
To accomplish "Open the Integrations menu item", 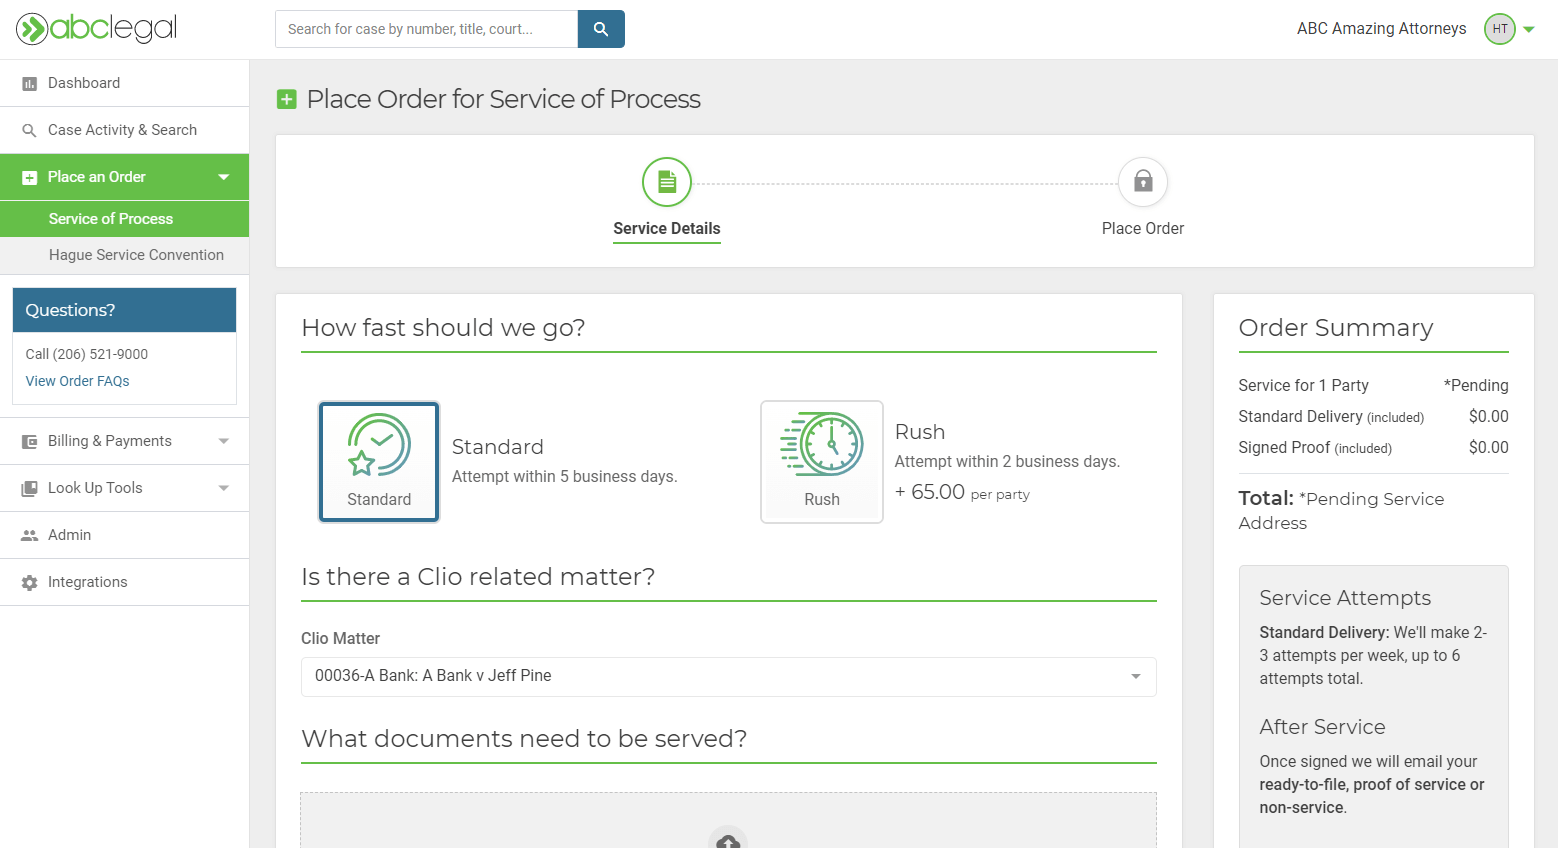I will point(124,582).
